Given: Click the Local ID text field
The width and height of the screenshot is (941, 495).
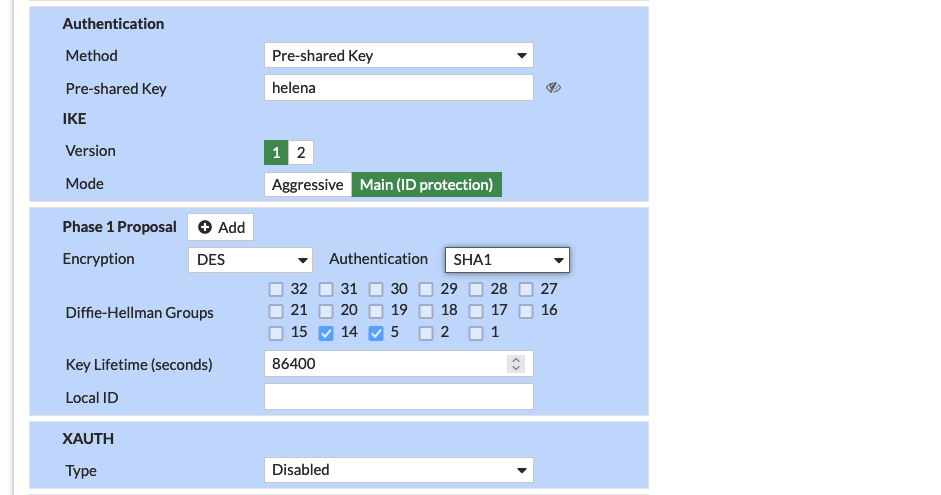Looking at the screenshot, I should pos(399,397).
